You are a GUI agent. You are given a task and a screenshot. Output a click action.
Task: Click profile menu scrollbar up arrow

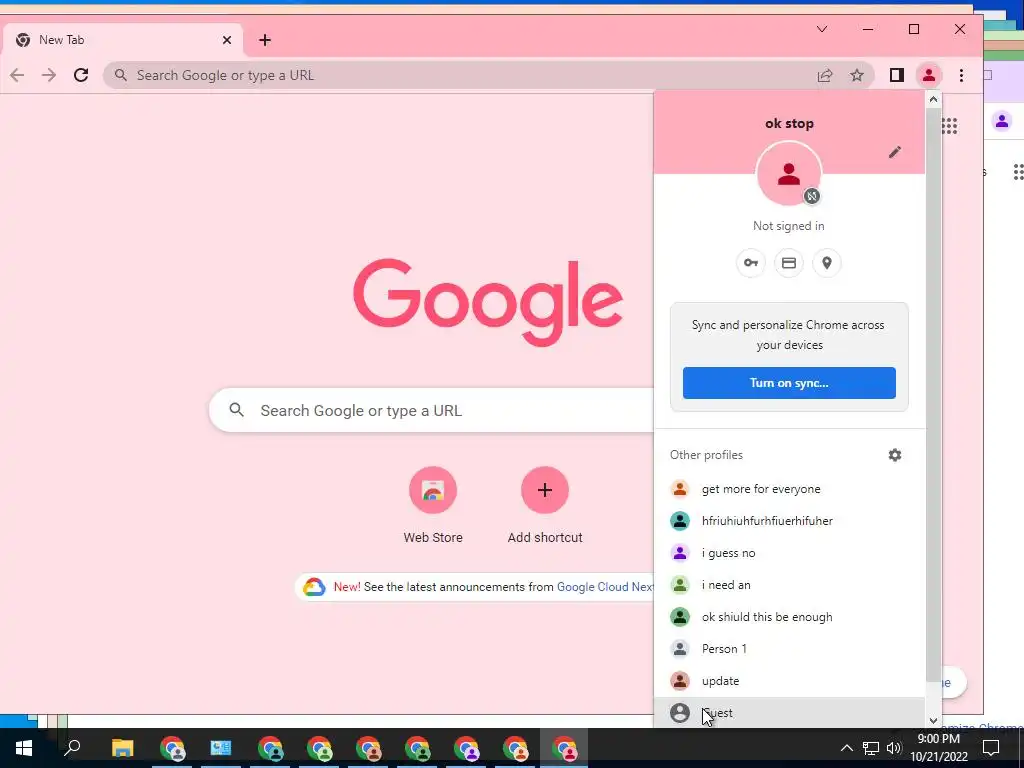[x=933, y=100]
